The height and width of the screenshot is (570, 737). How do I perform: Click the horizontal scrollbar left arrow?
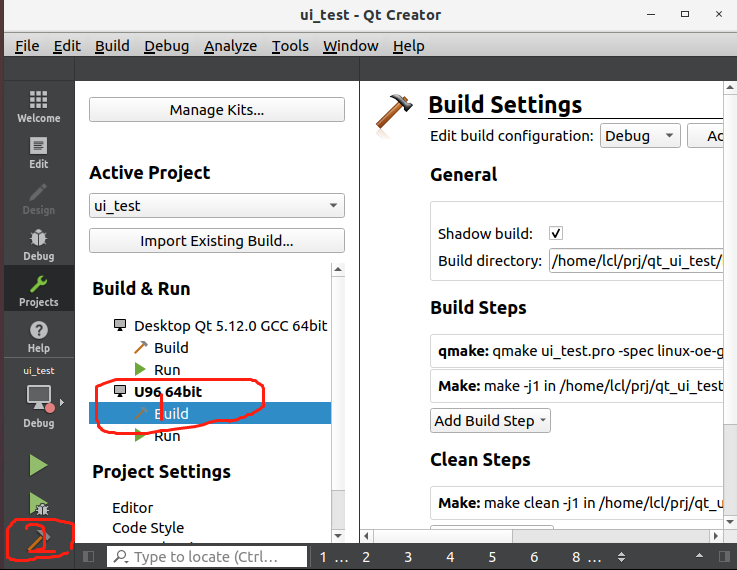pyautogui.click(x=366, y=536)
